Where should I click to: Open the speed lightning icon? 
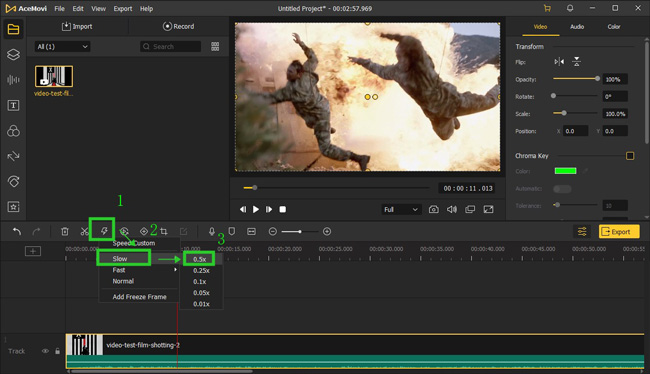click(104, 231)
